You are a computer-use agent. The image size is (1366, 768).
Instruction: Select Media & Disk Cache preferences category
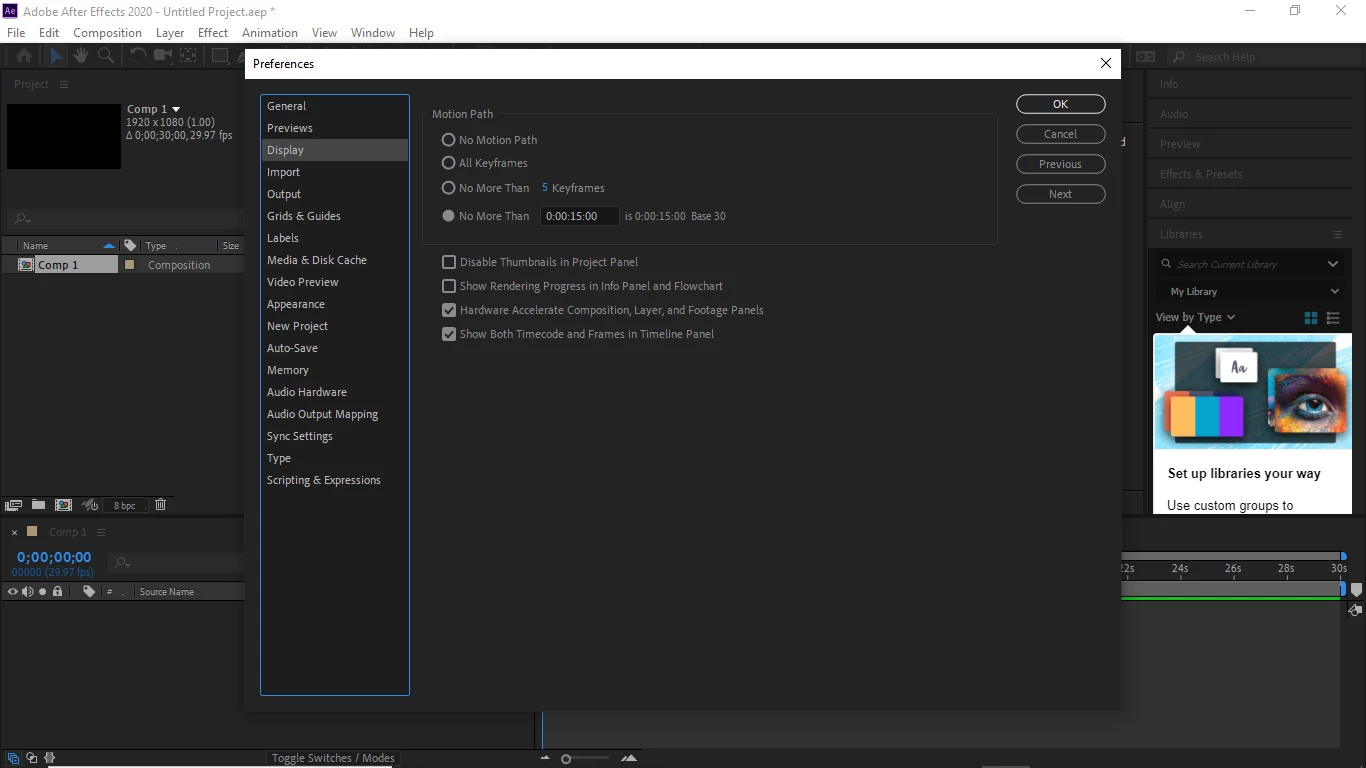point(334,260)
